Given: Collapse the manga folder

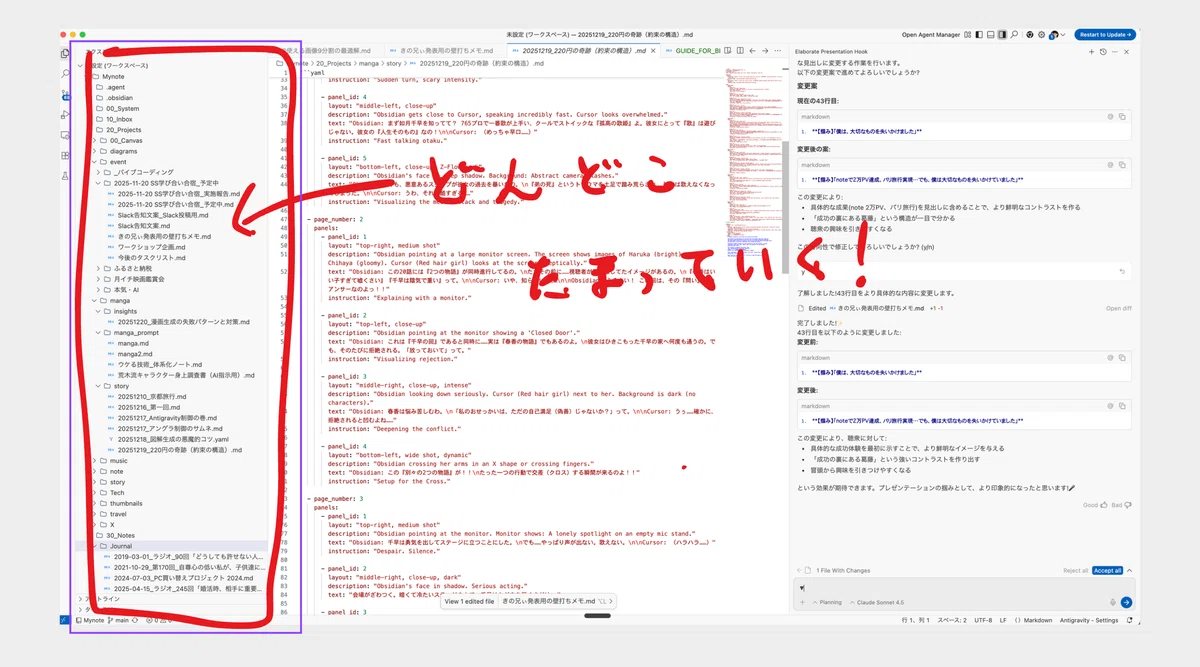Looking at the screenshot, I should tap(119, 300).
